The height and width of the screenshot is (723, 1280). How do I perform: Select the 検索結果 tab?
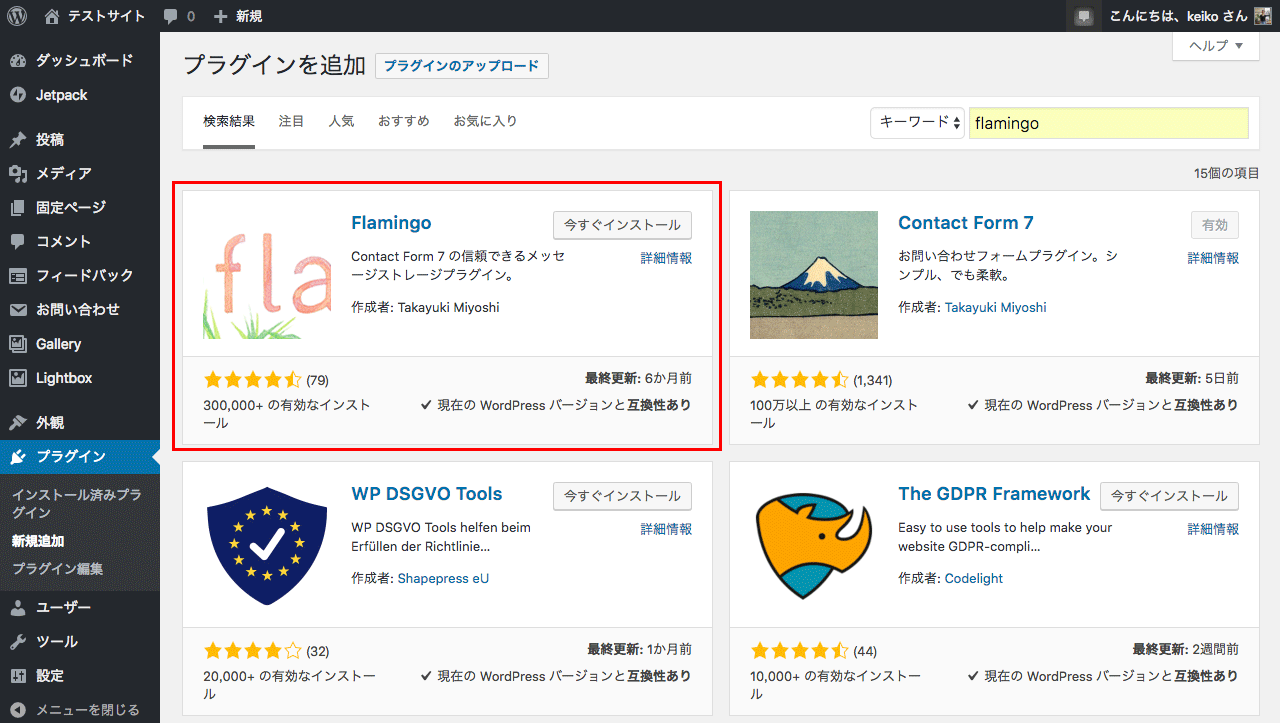pyautogui.click(x=229, y=121)
